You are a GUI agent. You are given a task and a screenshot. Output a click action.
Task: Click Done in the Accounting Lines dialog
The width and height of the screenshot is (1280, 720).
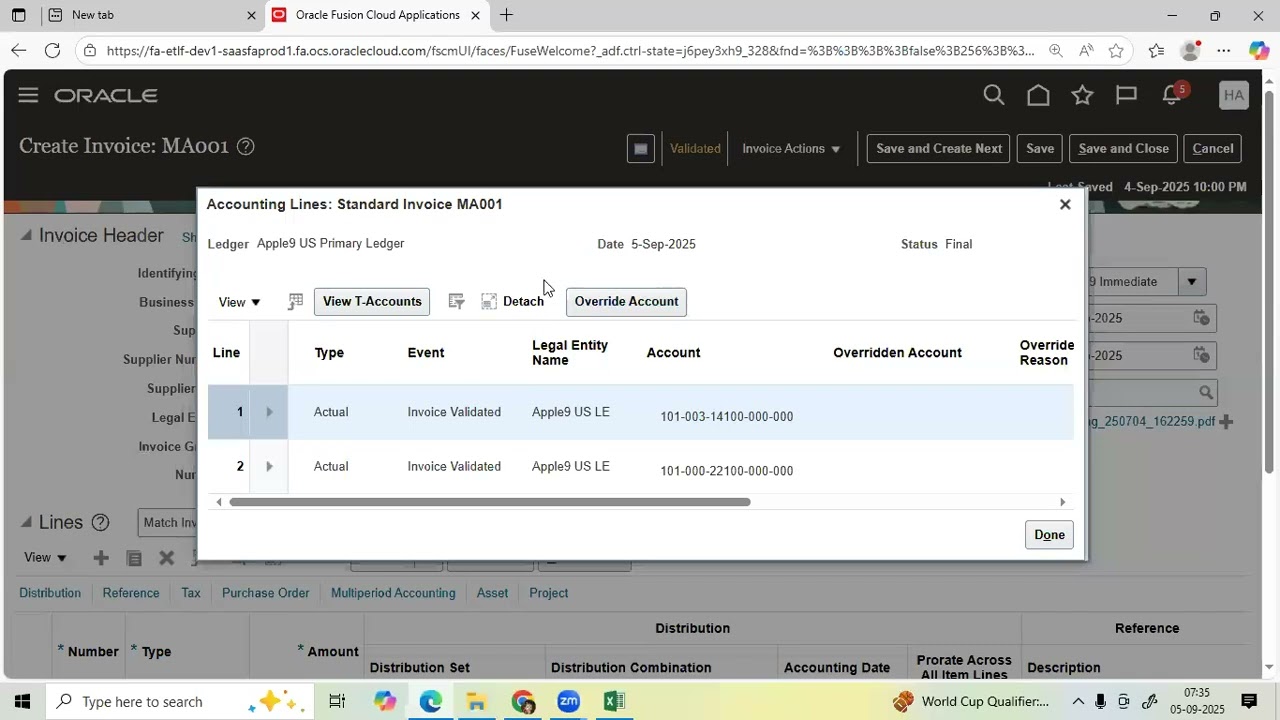[x=1049, y=535]
